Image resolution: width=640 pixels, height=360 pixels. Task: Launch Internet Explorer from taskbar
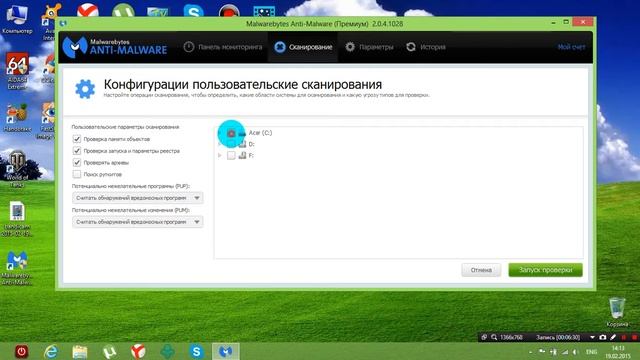click(x=51, y=351)
